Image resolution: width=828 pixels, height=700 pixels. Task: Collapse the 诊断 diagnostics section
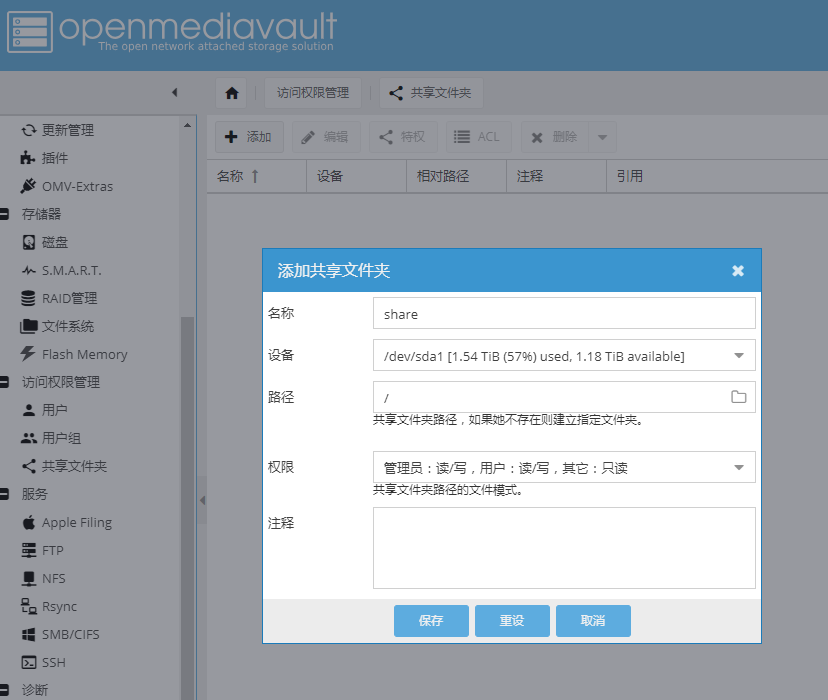(4, 689)
